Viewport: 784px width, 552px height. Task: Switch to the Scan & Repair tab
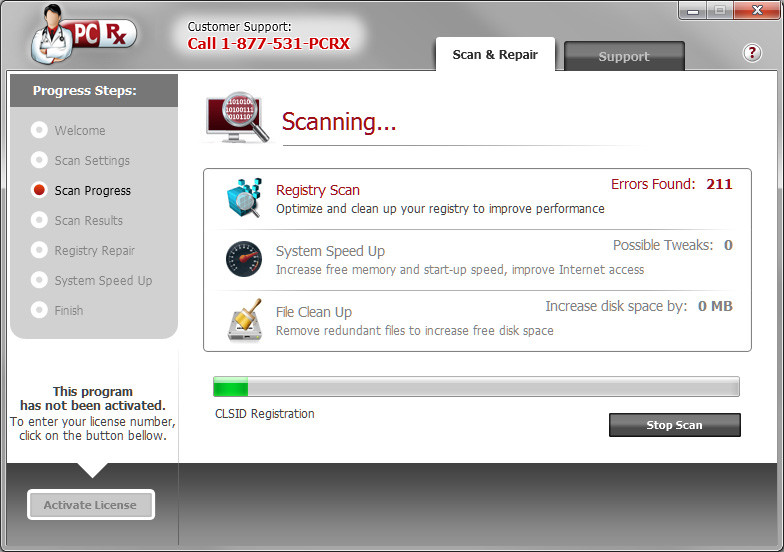pos(495,54)
